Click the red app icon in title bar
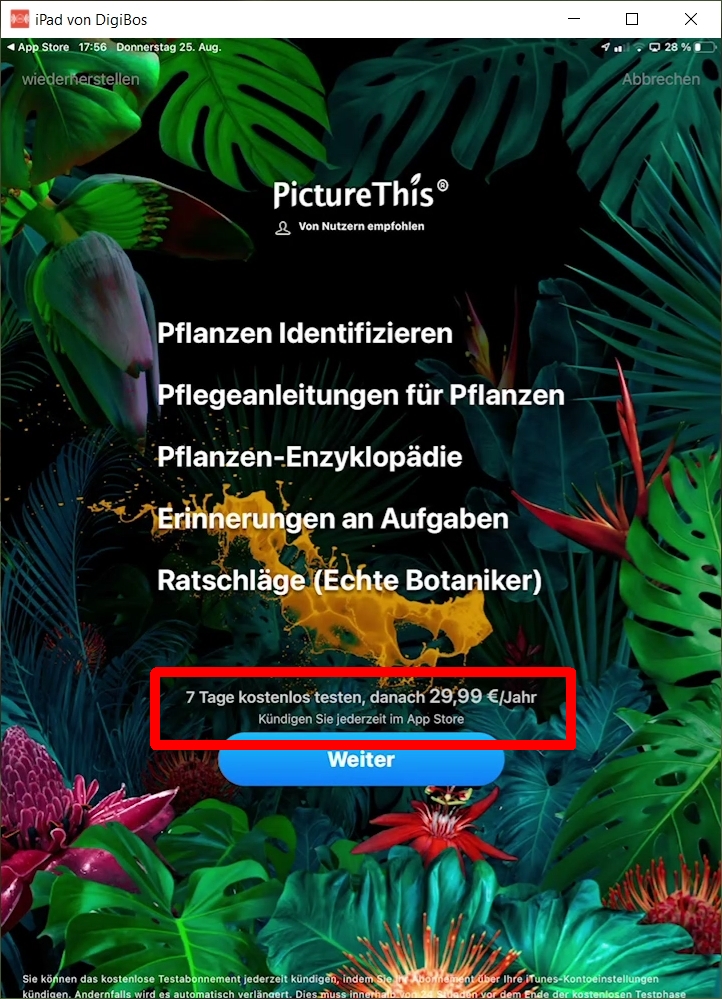This screenshot has height=999, width=722. (20, 19)
